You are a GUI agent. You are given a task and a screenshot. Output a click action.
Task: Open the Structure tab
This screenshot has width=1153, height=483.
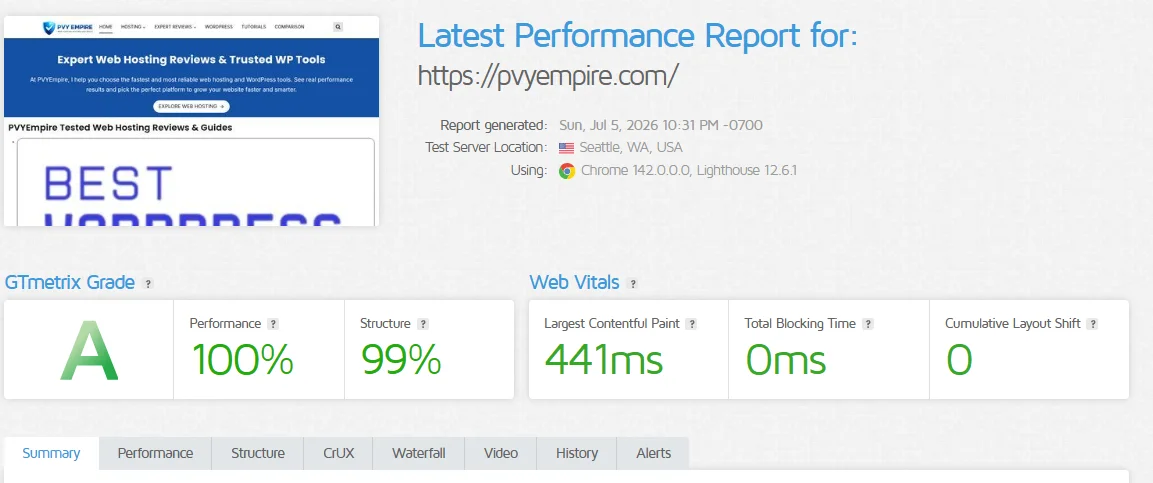[258, 454]
